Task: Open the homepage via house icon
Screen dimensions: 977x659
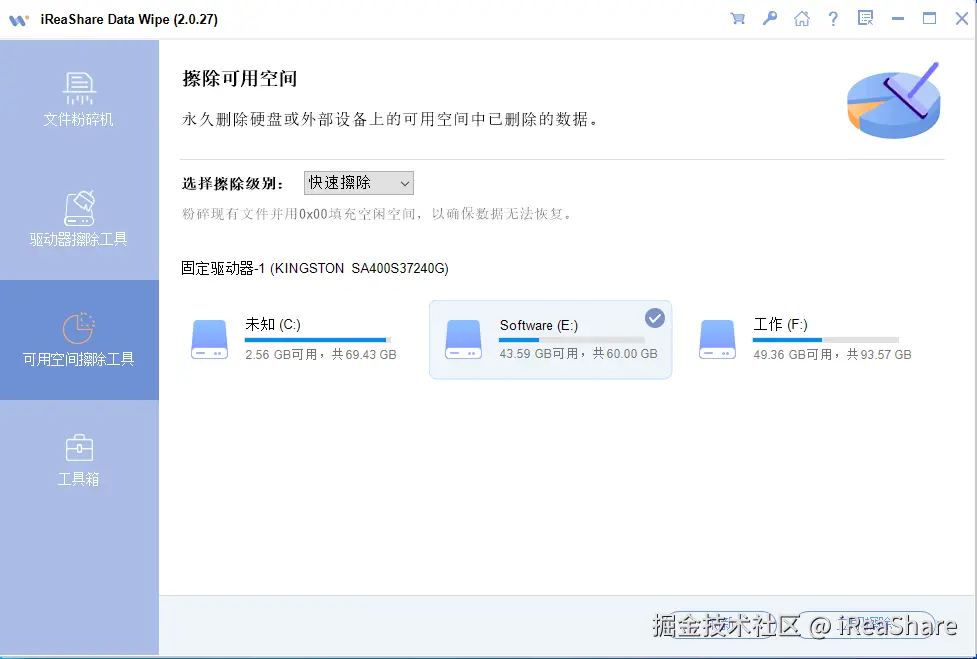Action: [x=801, y=18]
